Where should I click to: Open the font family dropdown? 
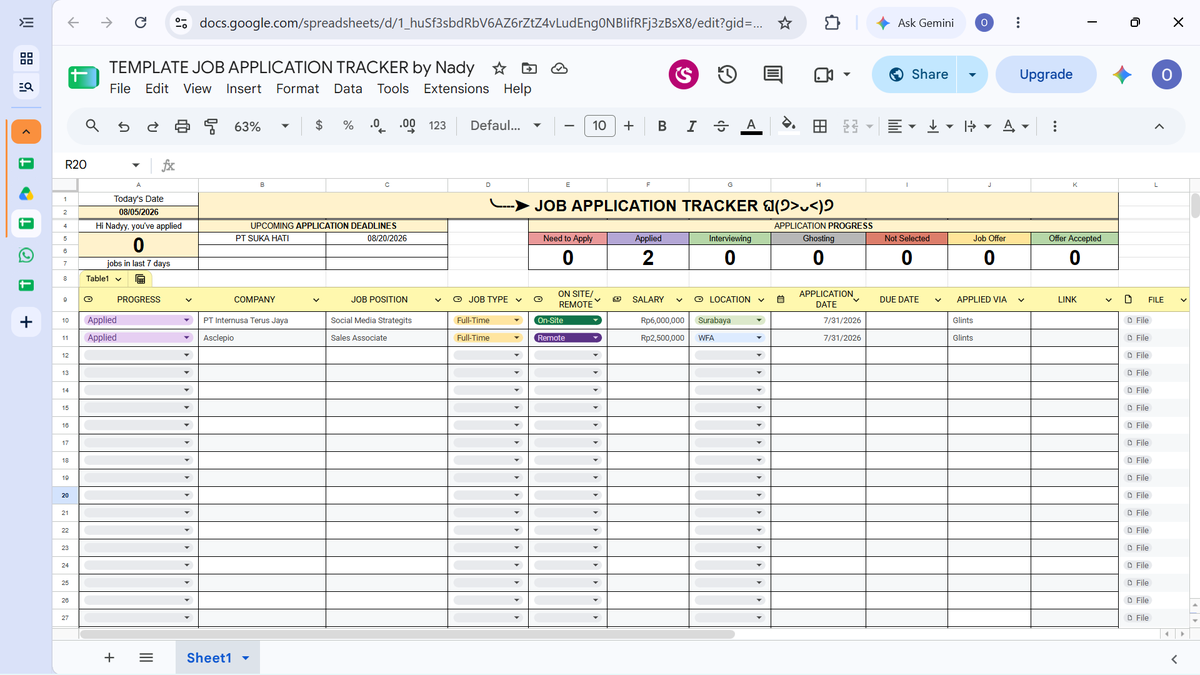tap(506, 126)
